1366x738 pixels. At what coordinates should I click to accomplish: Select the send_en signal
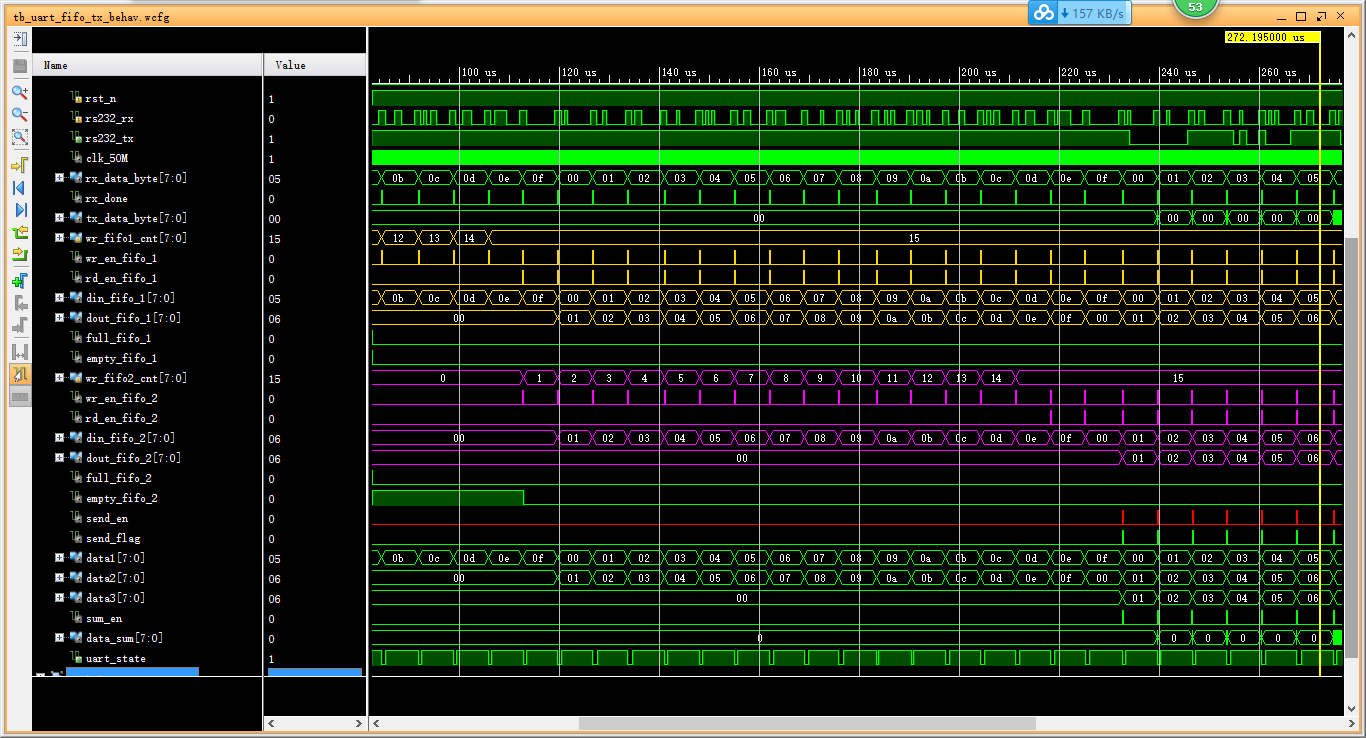pyautogui.click(x=106, y=519)
